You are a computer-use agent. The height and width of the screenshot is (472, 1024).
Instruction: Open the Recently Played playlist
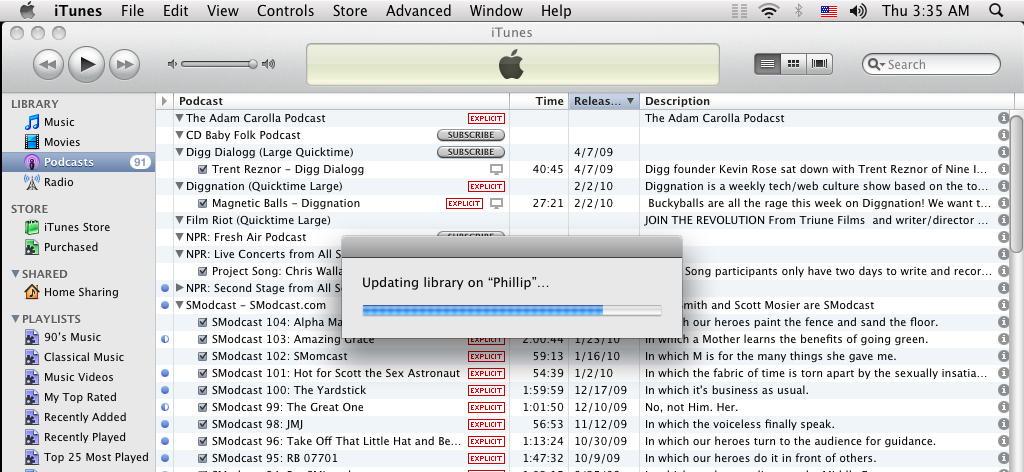coord(85,437)
